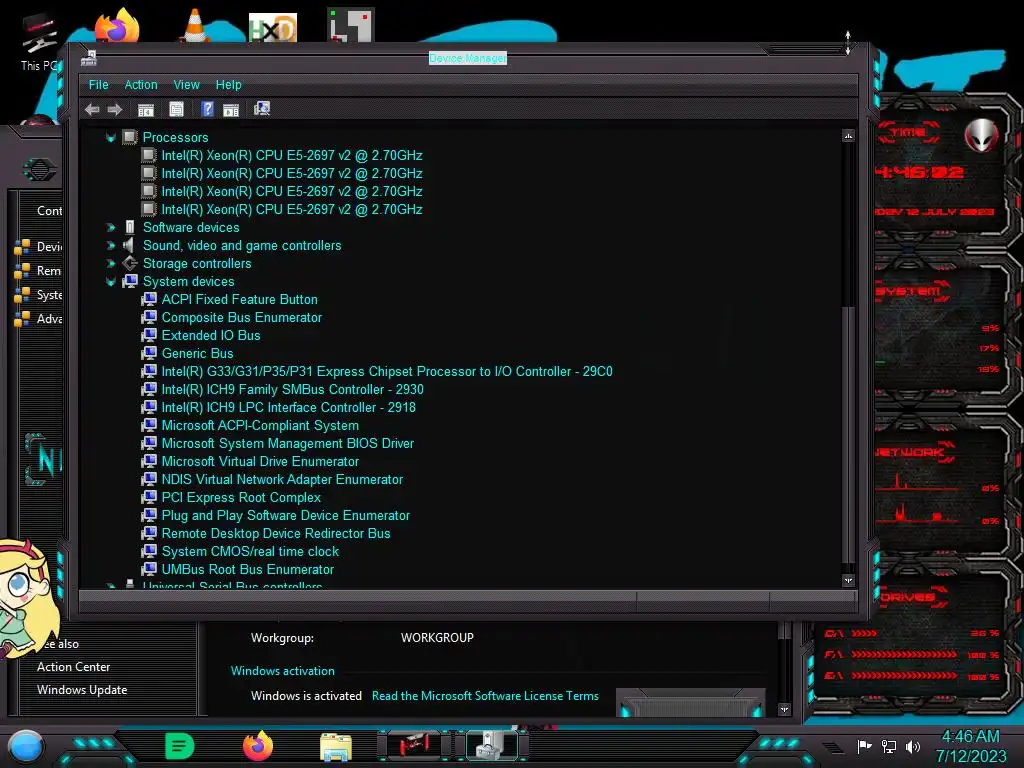Image resolution: width=1024 pixels, height=768 pixels.
Task: Click the blue Help question mark icon
Action: (207, 109)
